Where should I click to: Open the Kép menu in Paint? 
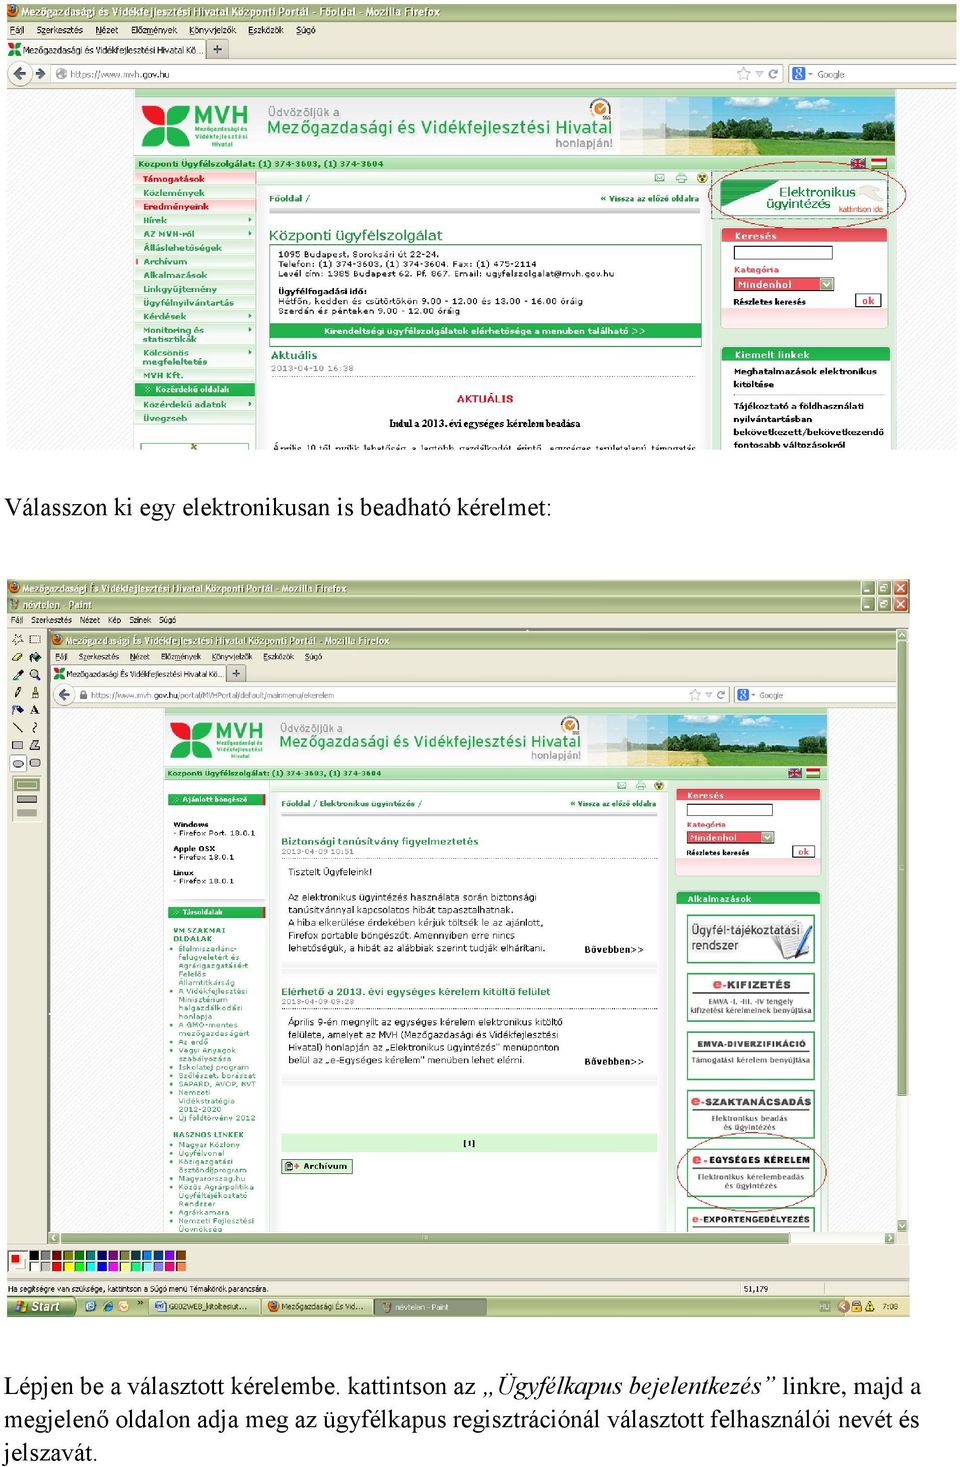(x=114, y=620)
